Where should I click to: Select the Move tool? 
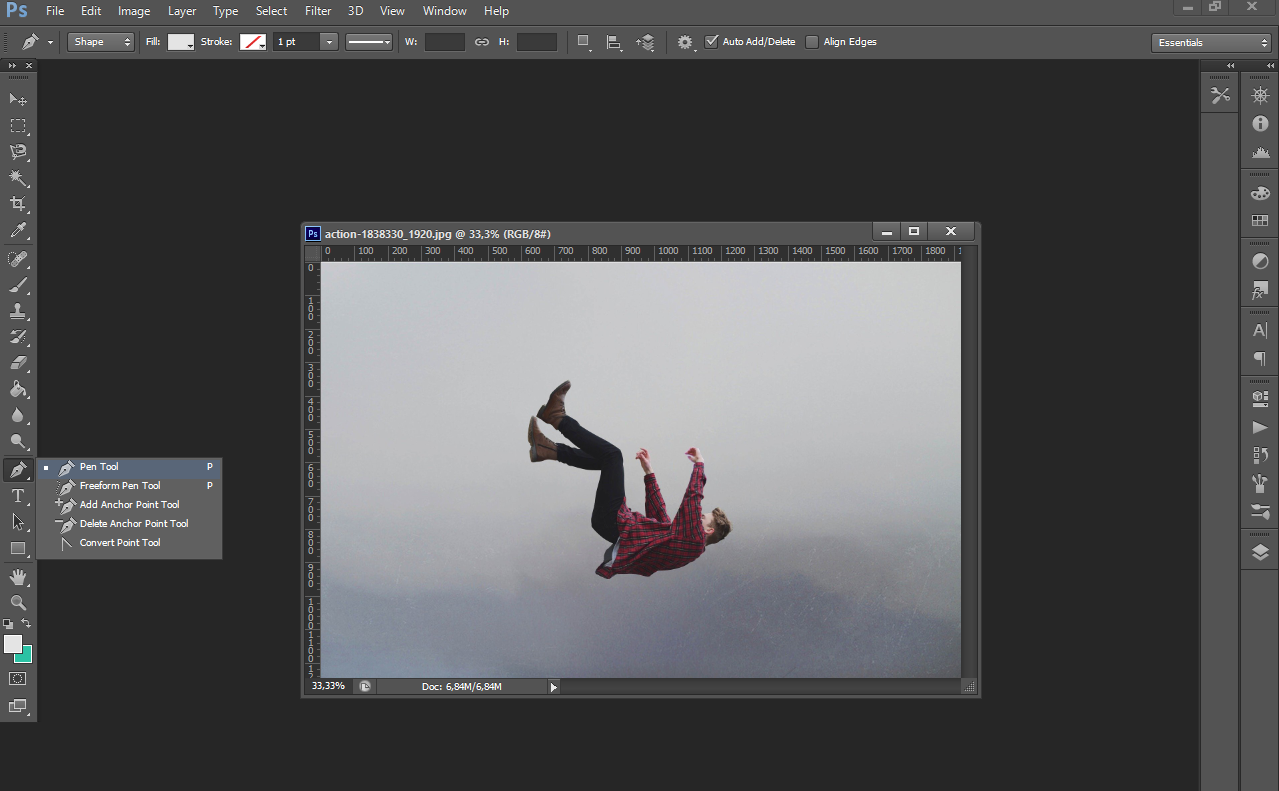click(x=18, y=99)
